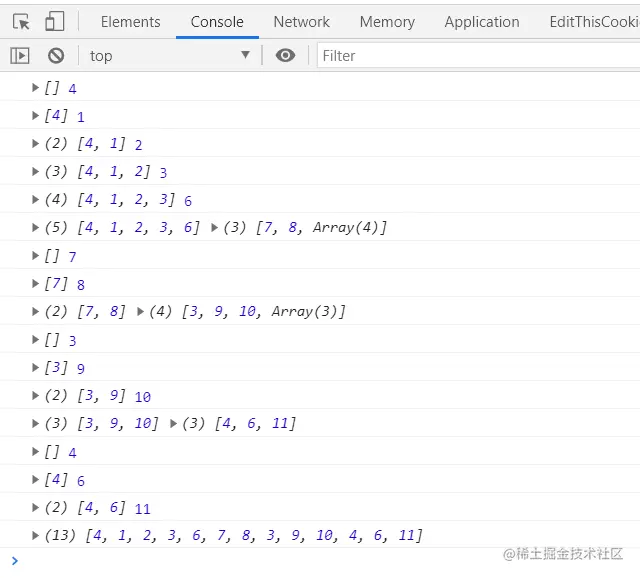Click the console prompt input line
Viewport: 640px width, 578px height.
click(x=320, y=561)
